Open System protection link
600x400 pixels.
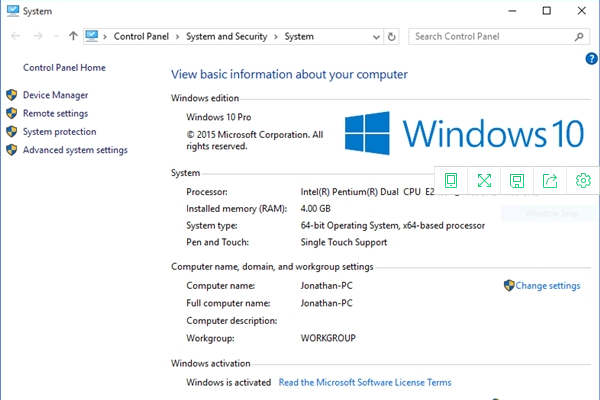click(60, 132)
